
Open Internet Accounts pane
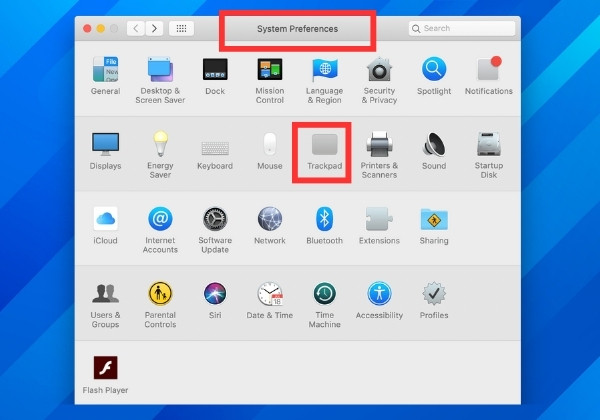click(160, 230)
